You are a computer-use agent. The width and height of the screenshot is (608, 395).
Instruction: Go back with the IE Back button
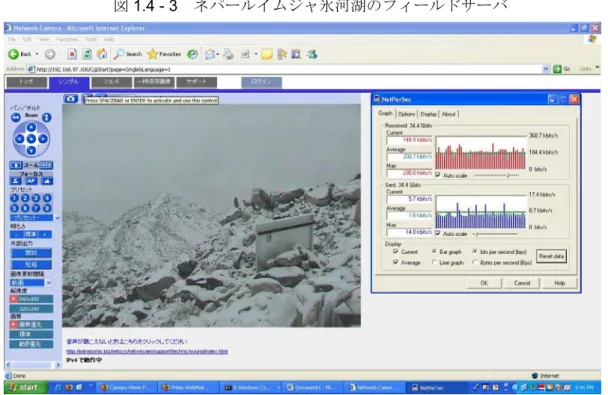[19, 54]
